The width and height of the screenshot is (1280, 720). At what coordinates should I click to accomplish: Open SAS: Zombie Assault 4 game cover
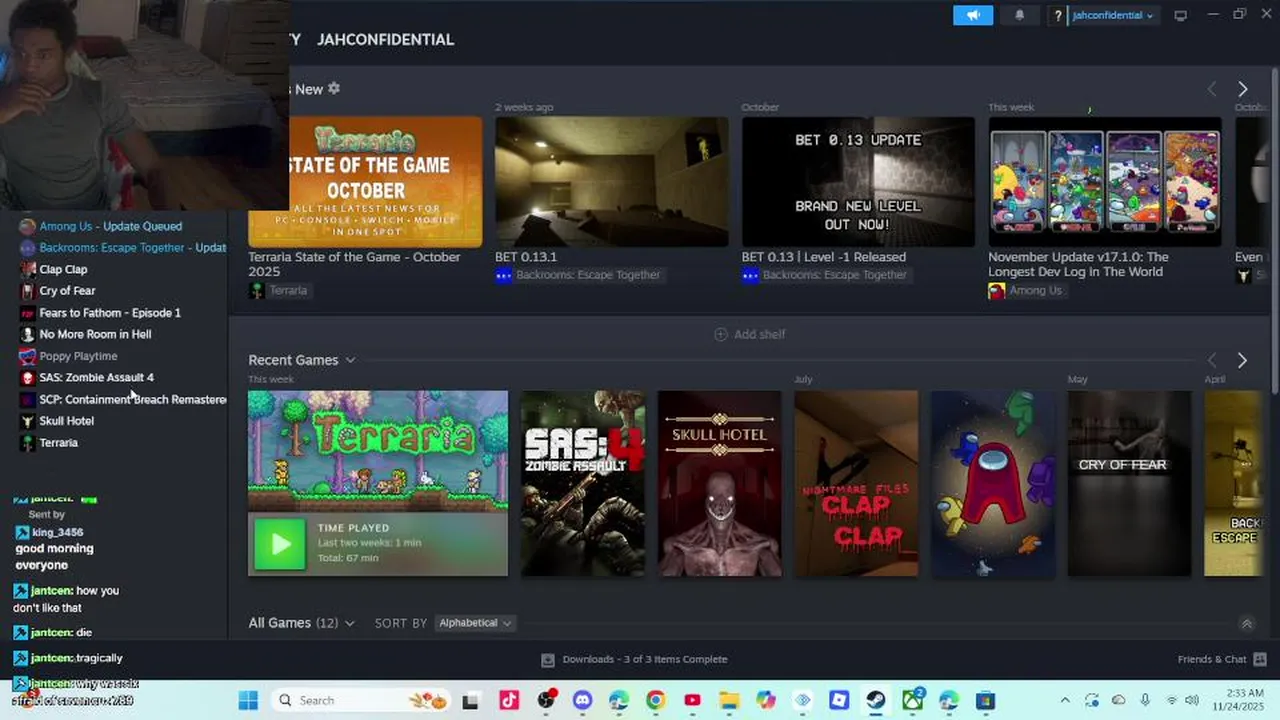[x=583, y=483]
